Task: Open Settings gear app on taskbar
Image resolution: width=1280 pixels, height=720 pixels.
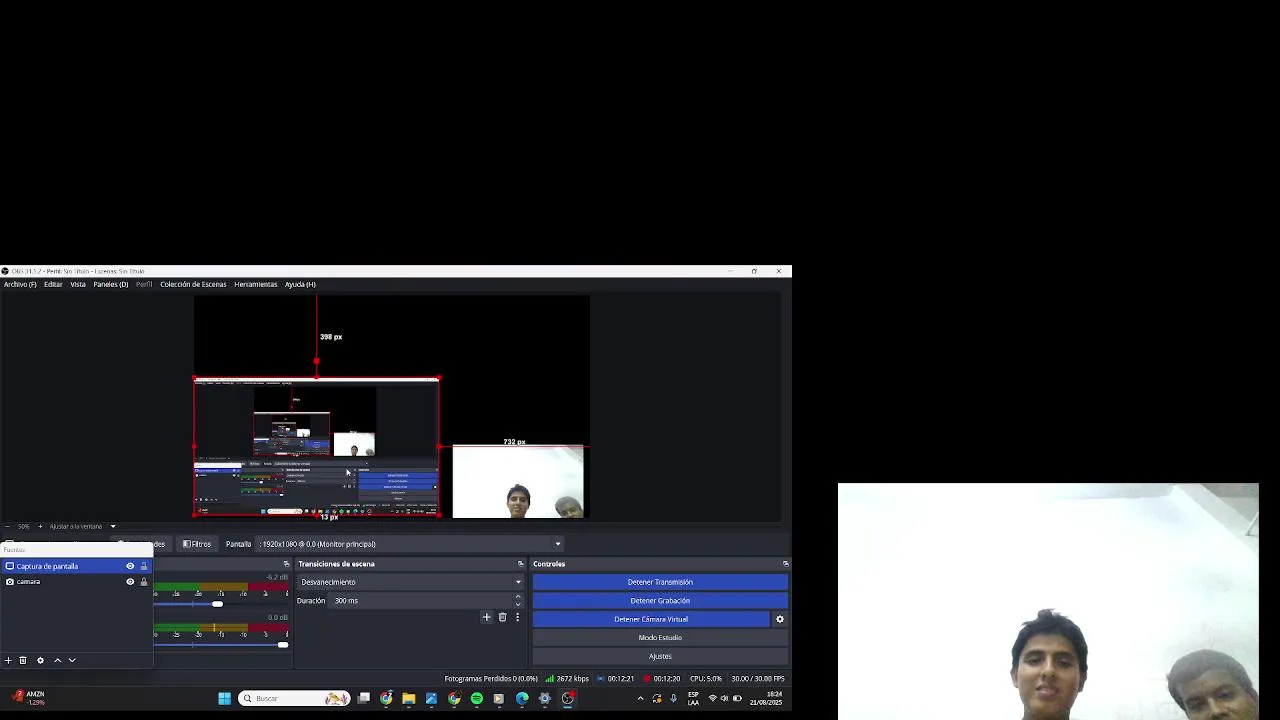Action: click(545, 698)
